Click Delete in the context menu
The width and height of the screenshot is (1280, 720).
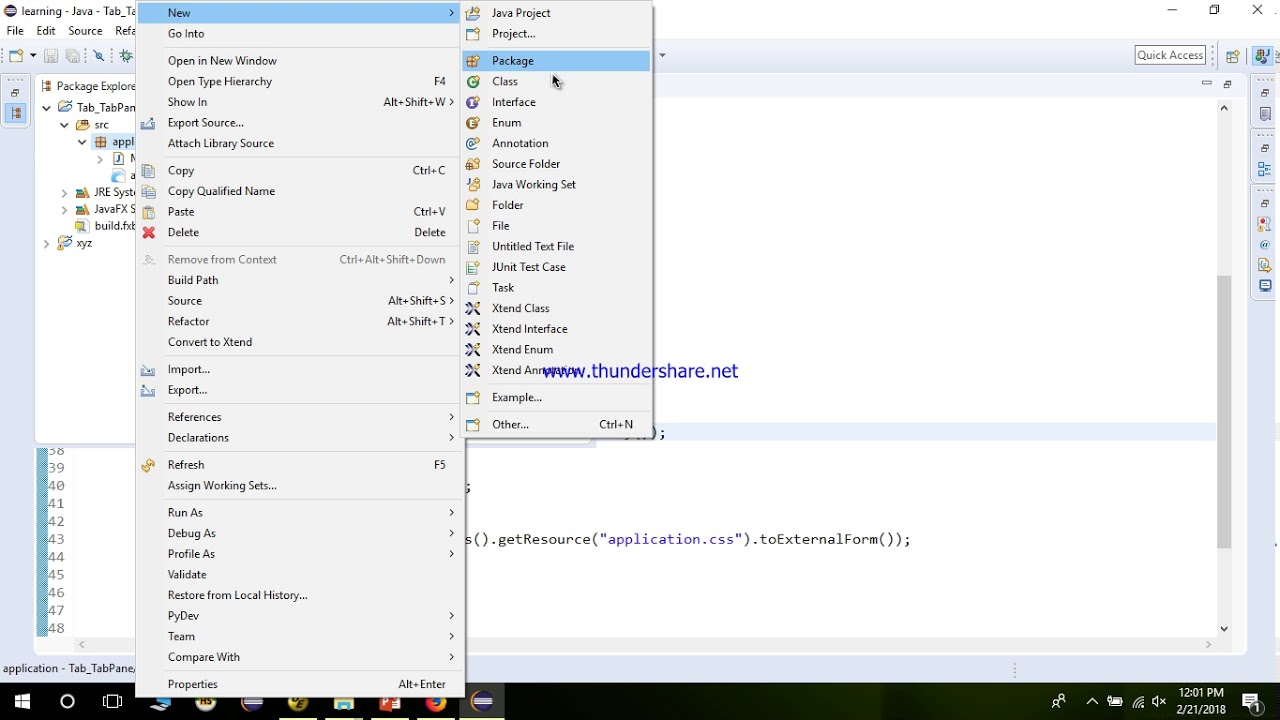point(299,233)
